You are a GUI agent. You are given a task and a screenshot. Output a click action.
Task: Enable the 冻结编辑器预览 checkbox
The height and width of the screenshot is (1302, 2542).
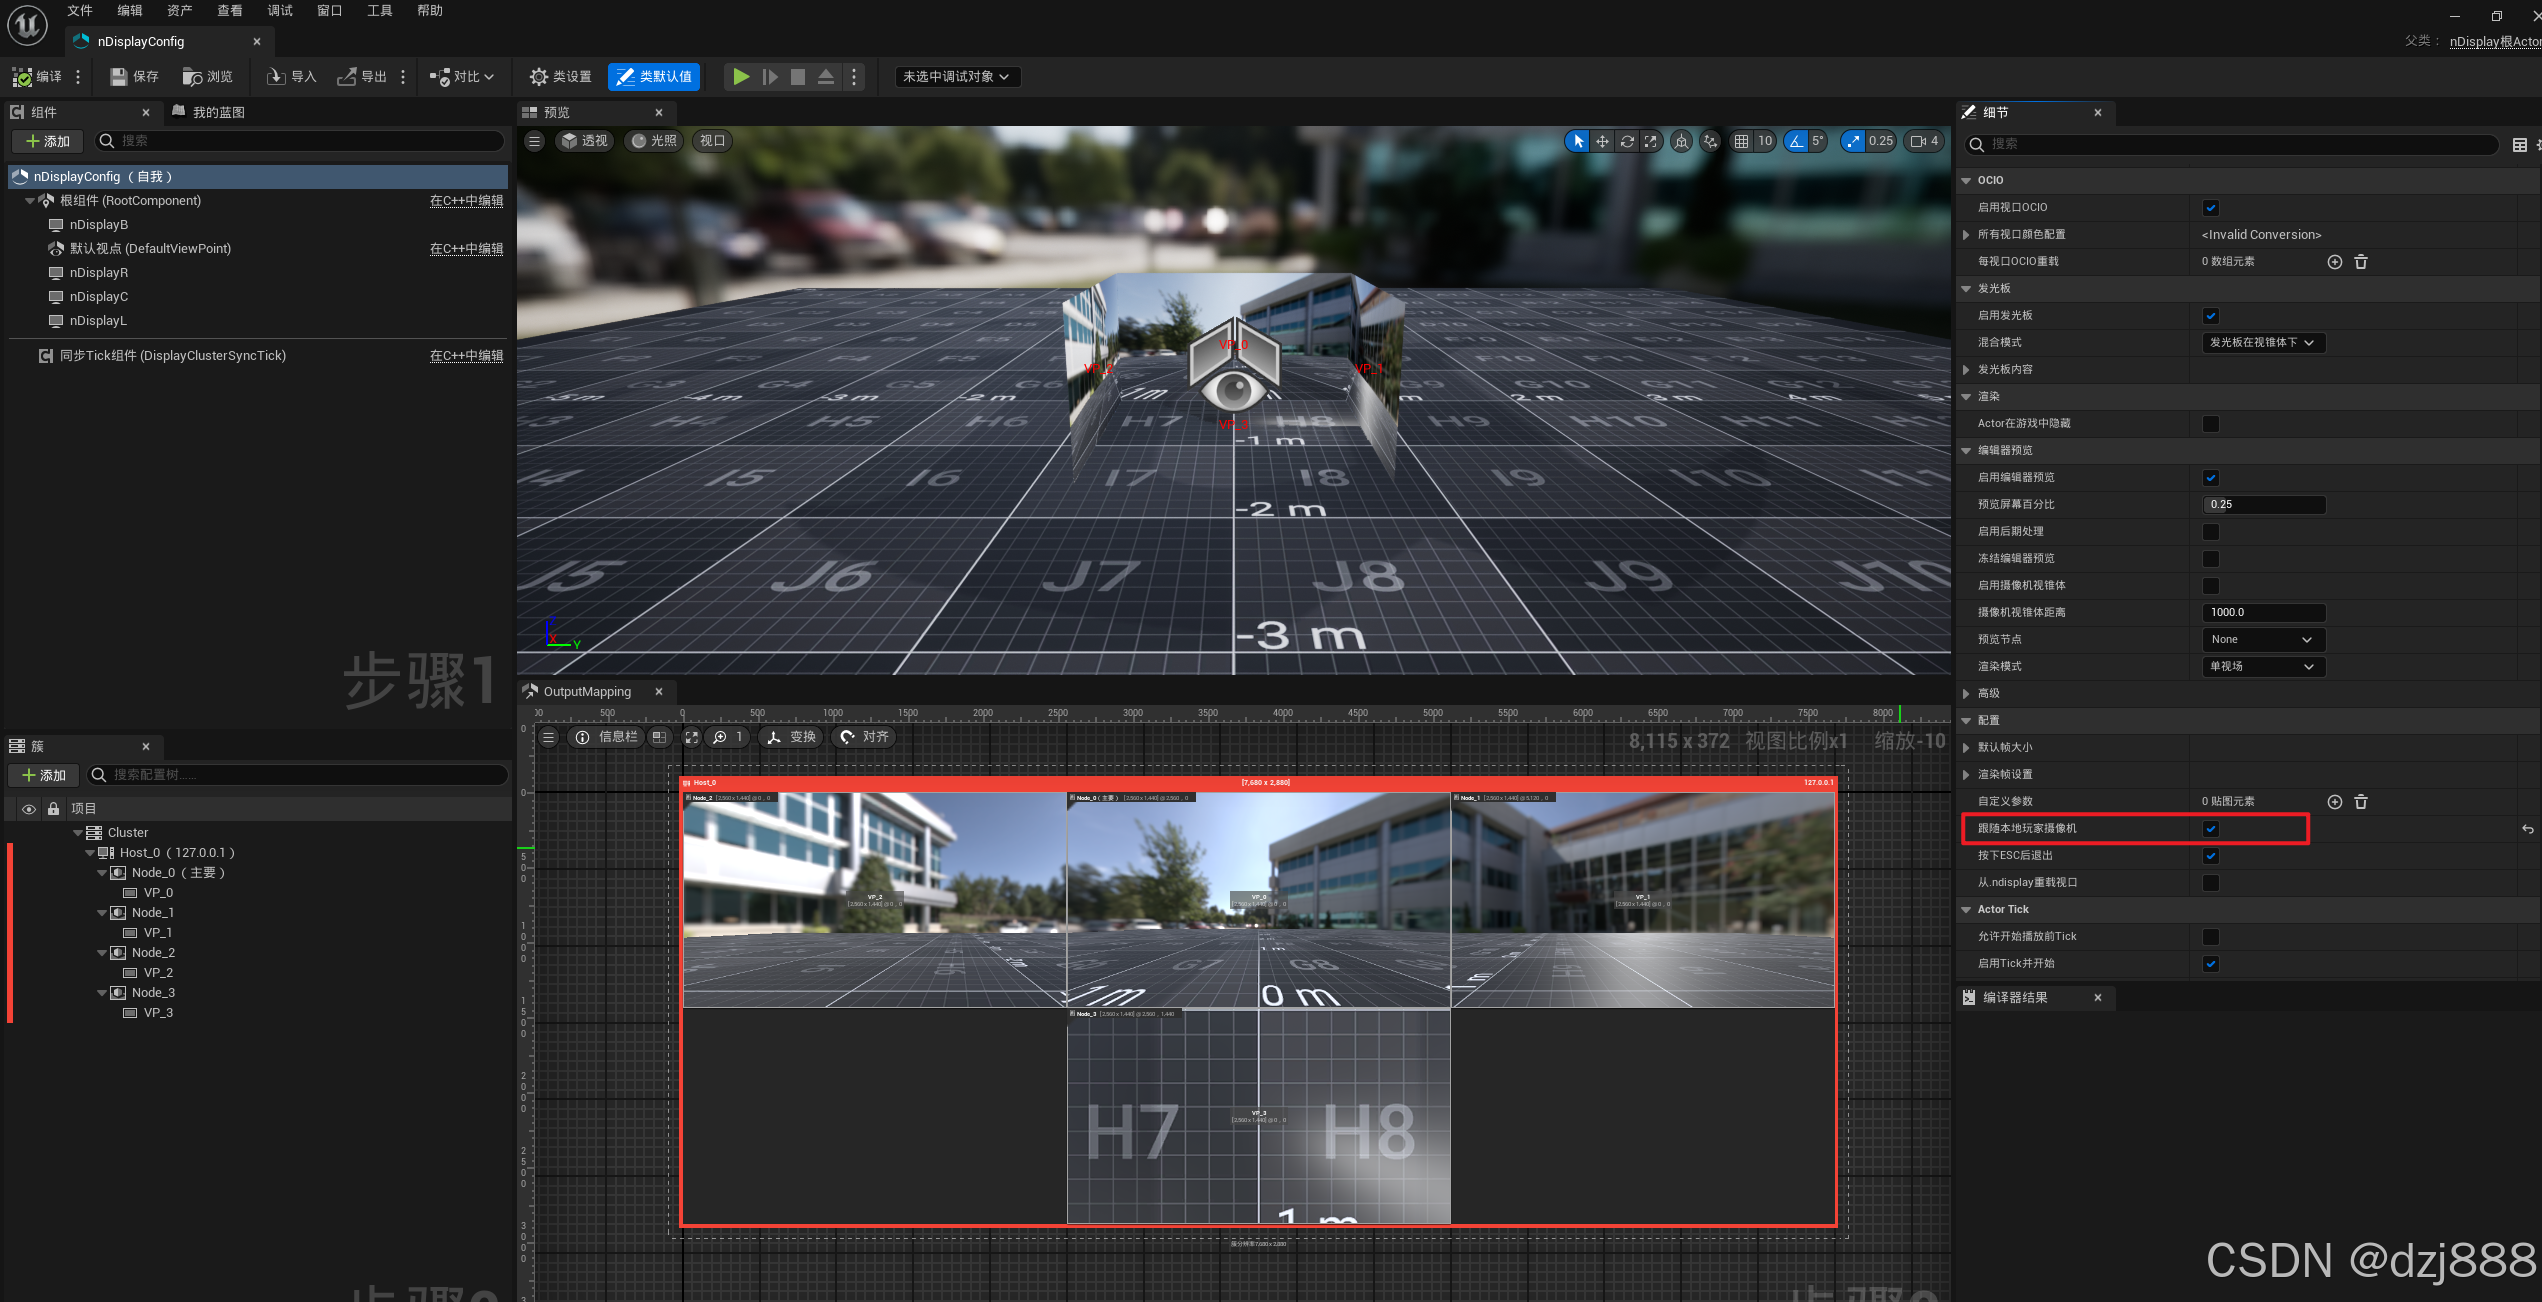(x=2211, y=559)
